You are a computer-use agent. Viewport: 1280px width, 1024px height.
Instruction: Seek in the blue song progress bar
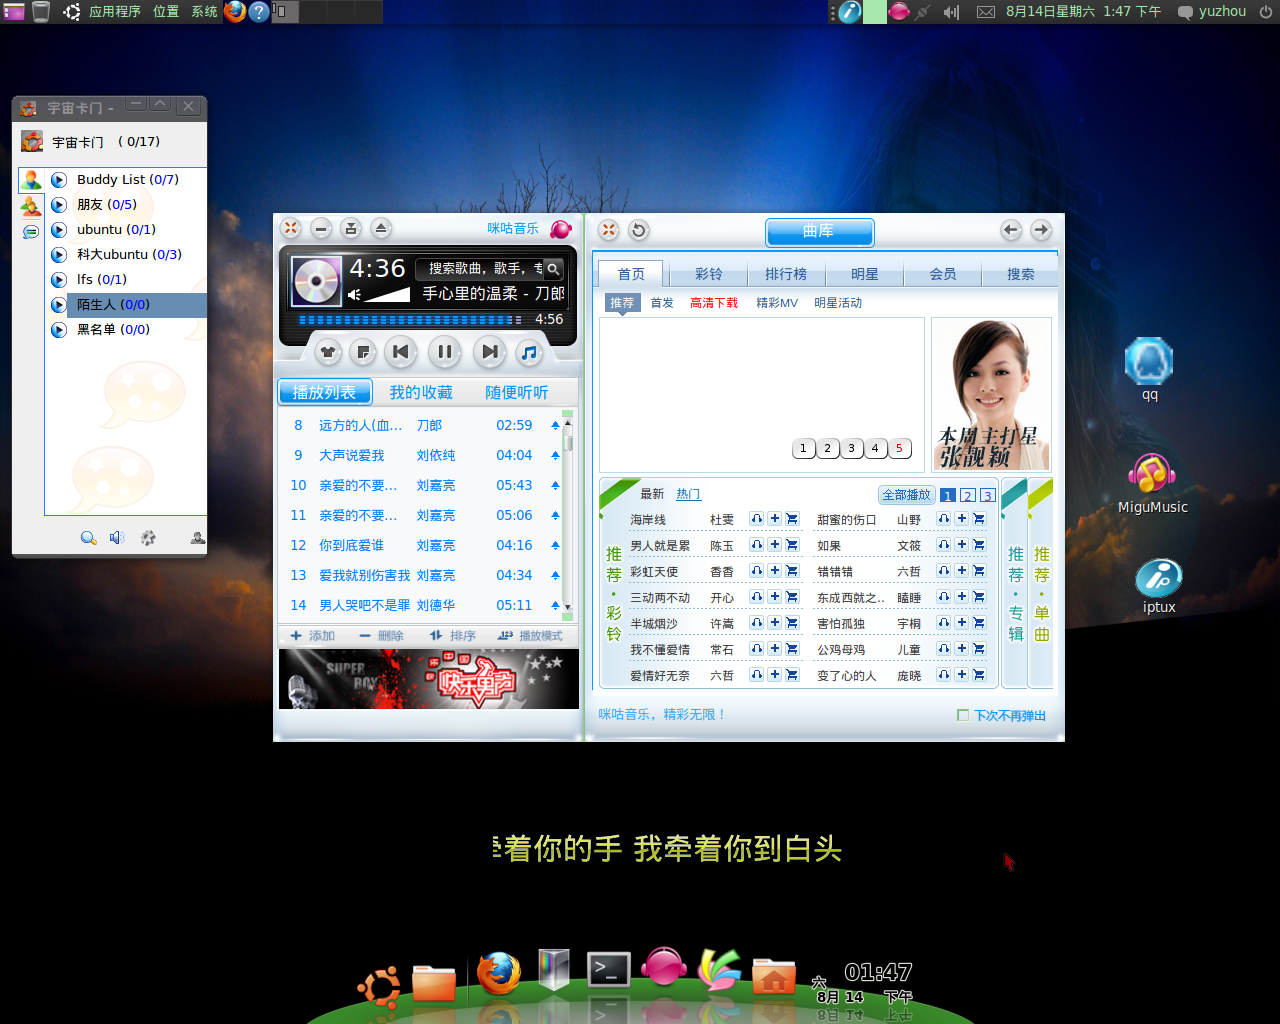[410, 320]
